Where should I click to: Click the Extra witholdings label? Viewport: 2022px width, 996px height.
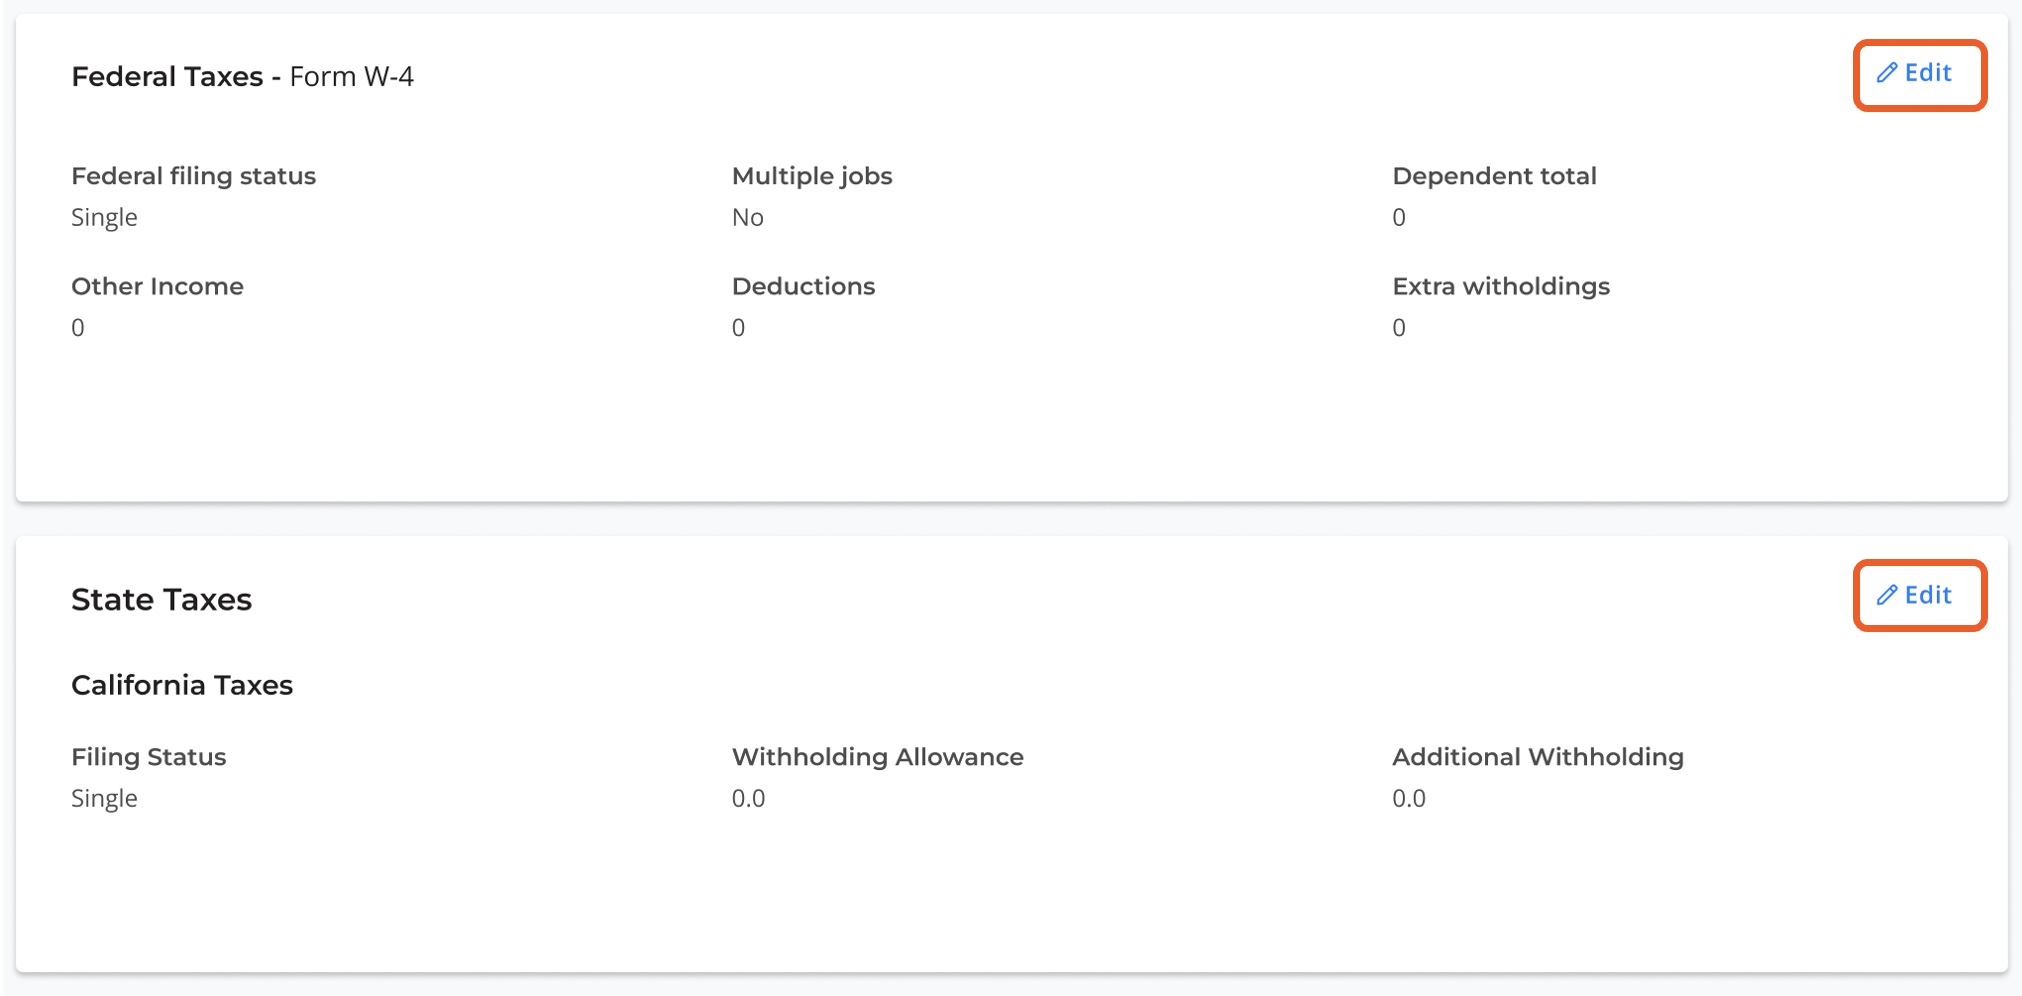pos(1501,286)
